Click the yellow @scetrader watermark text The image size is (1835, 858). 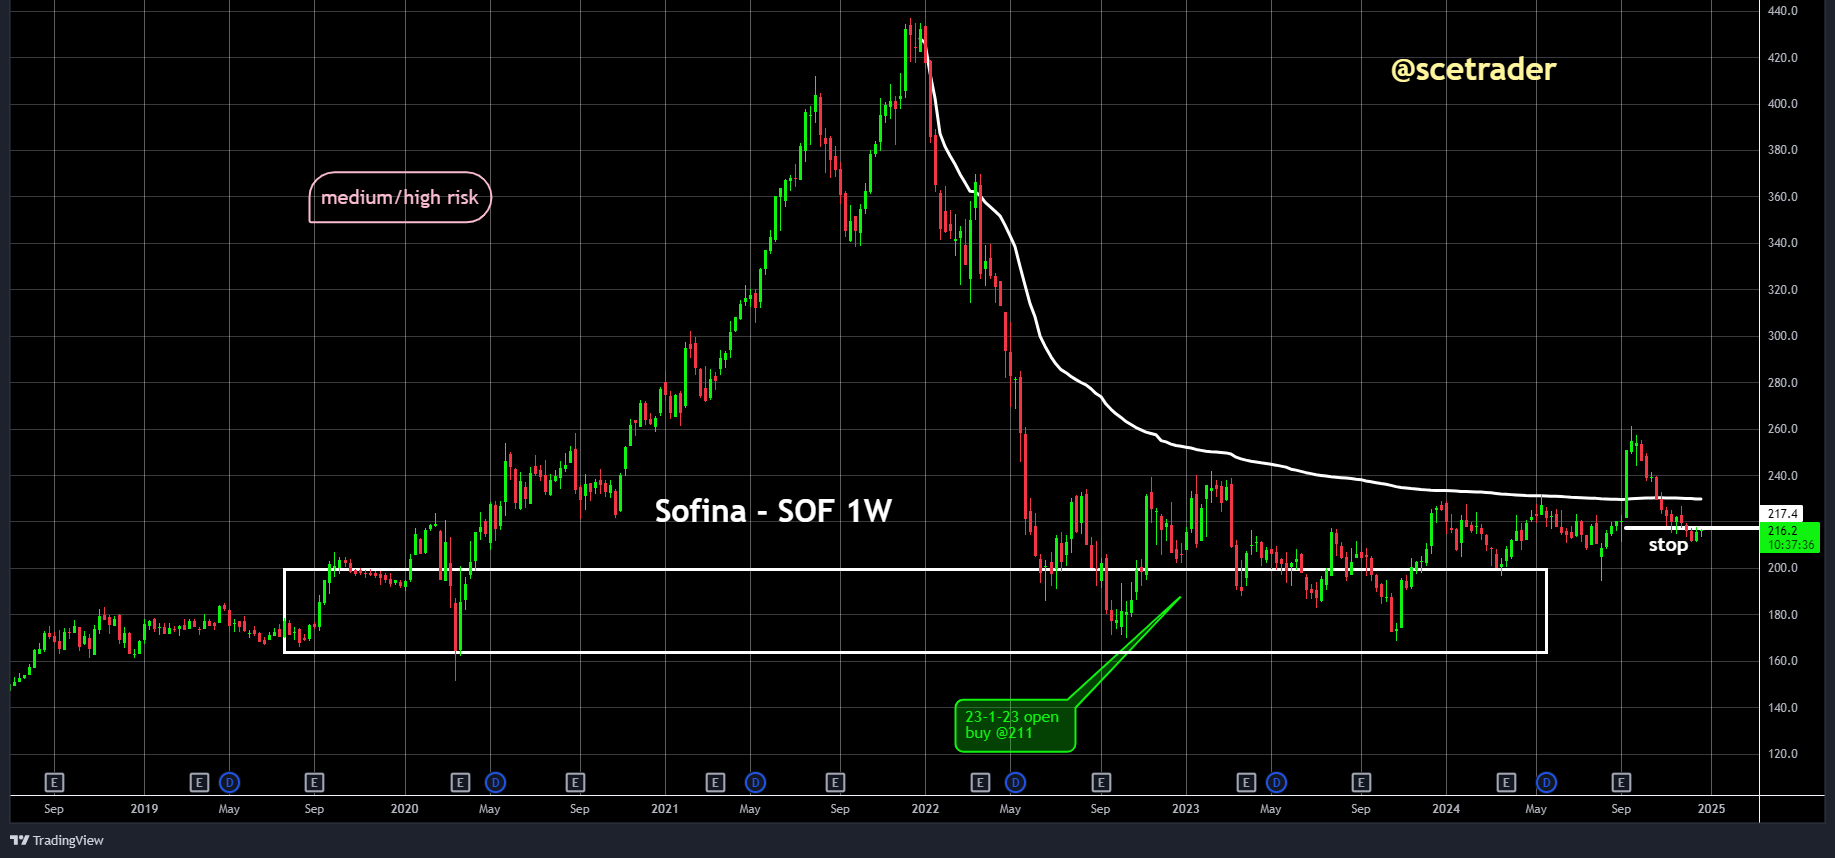click(x=1473, y=69)
